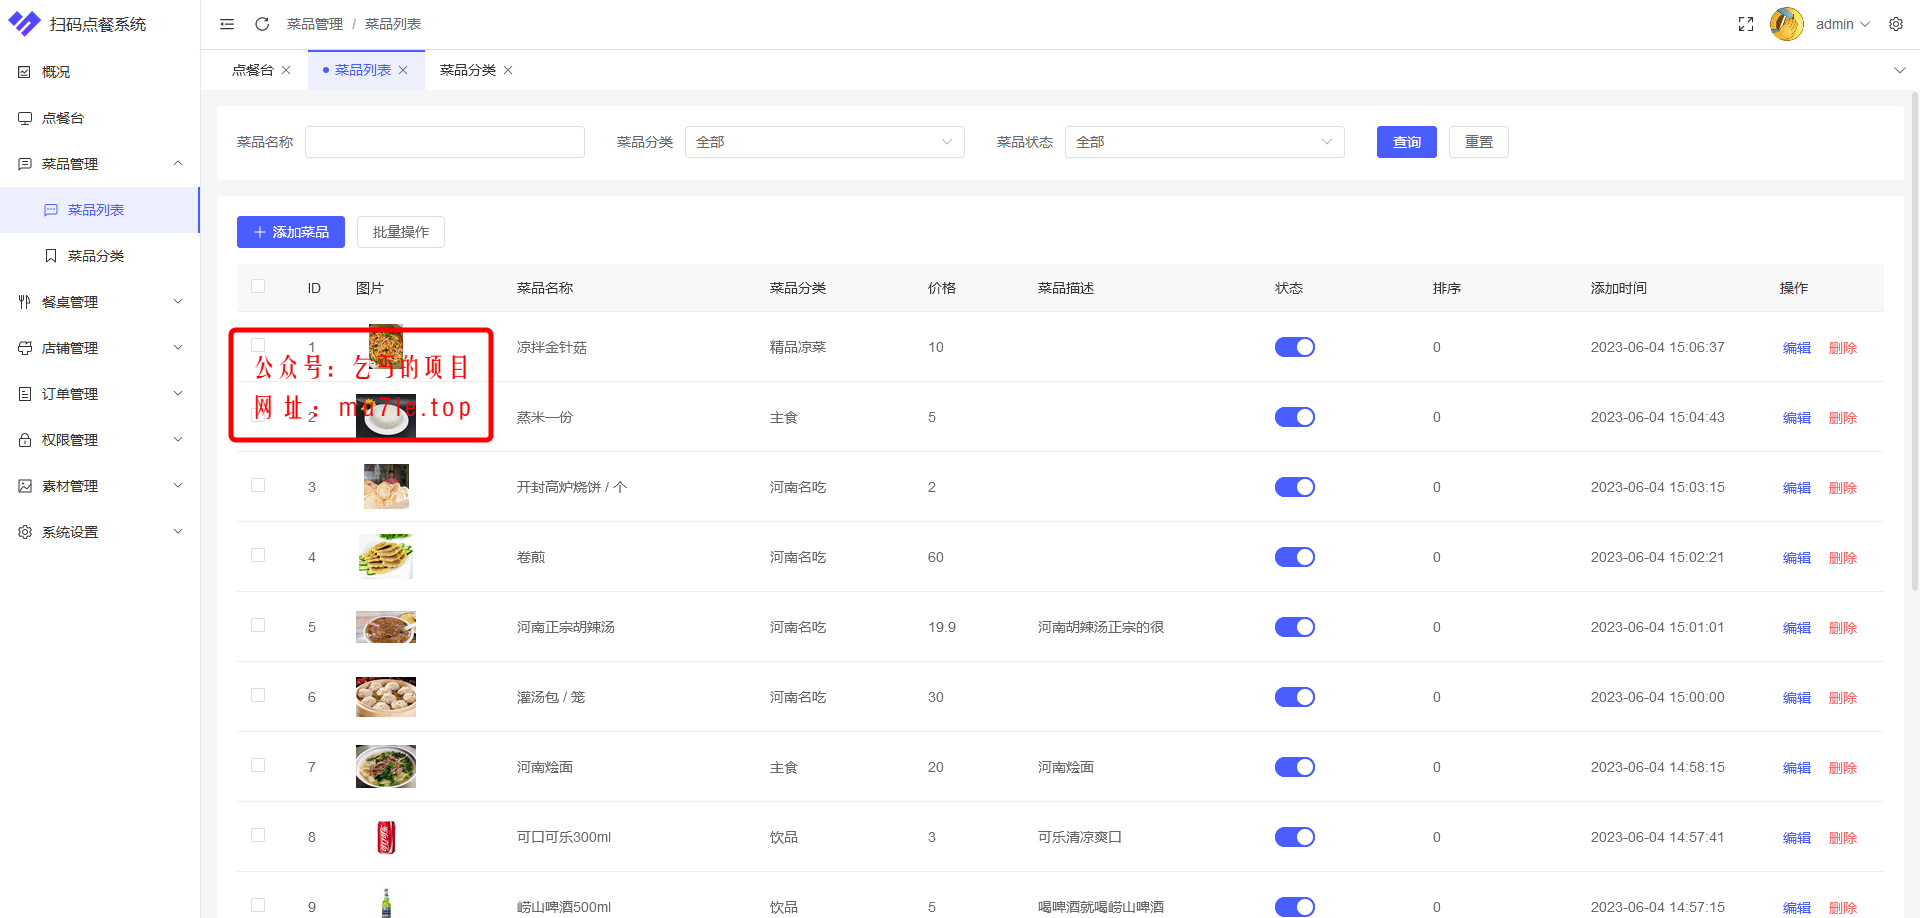Screen dimensions: 1920x918
Task: Edit the 河南烩面 row
Action: click(x=1797, y=768)
